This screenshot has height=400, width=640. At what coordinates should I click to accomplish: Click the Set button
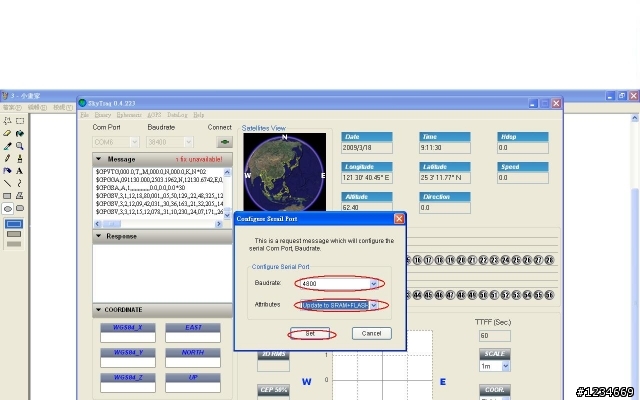(x=310, y=333)
